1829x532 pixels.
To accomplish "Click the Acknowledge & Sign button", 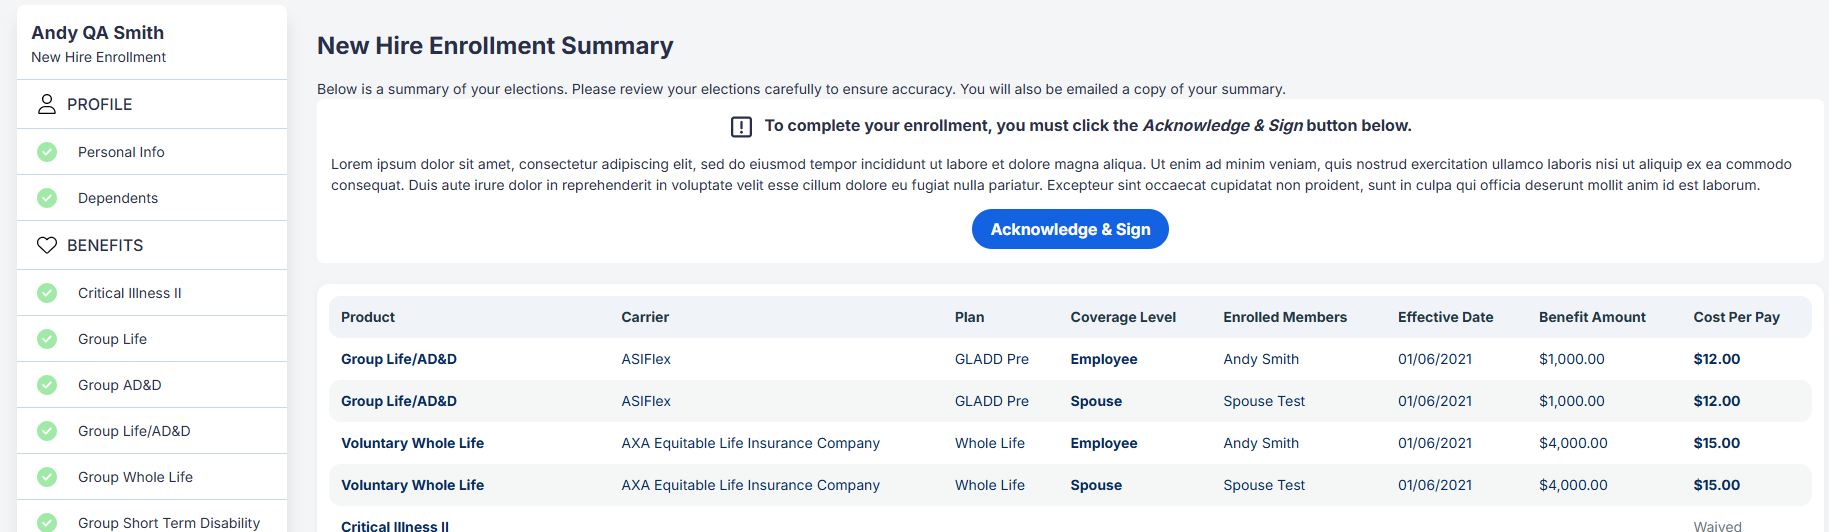I will point(1070,229).
